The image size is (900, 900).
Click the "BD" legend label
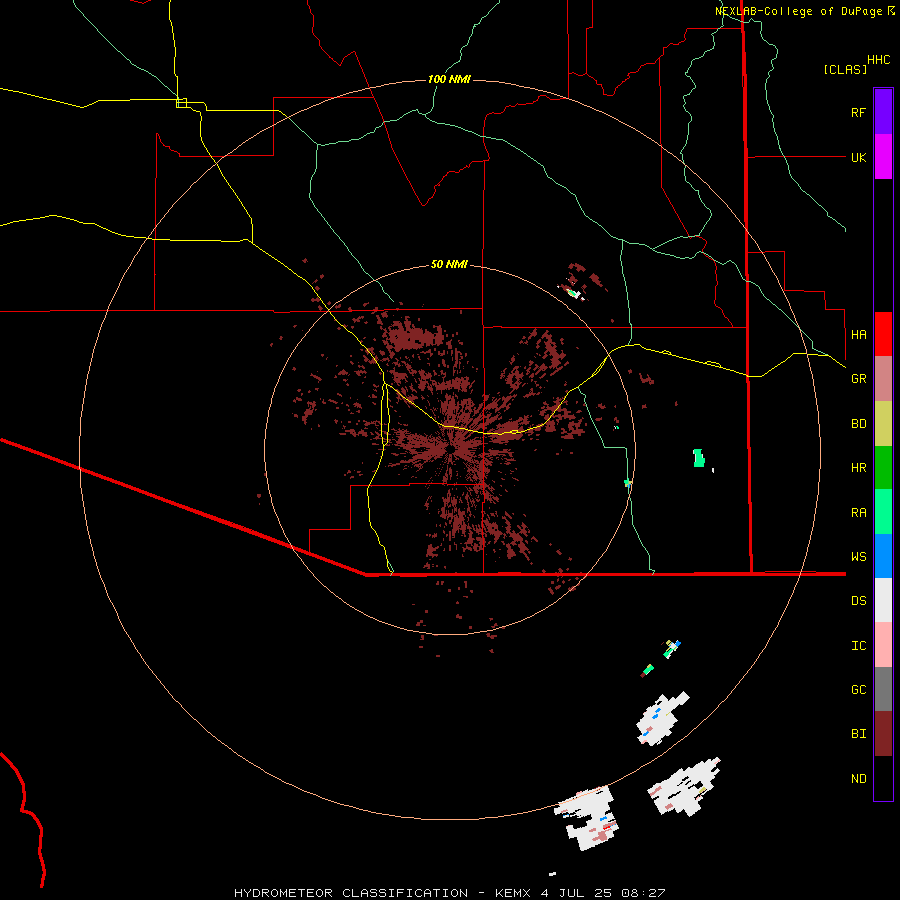[858, 424]
